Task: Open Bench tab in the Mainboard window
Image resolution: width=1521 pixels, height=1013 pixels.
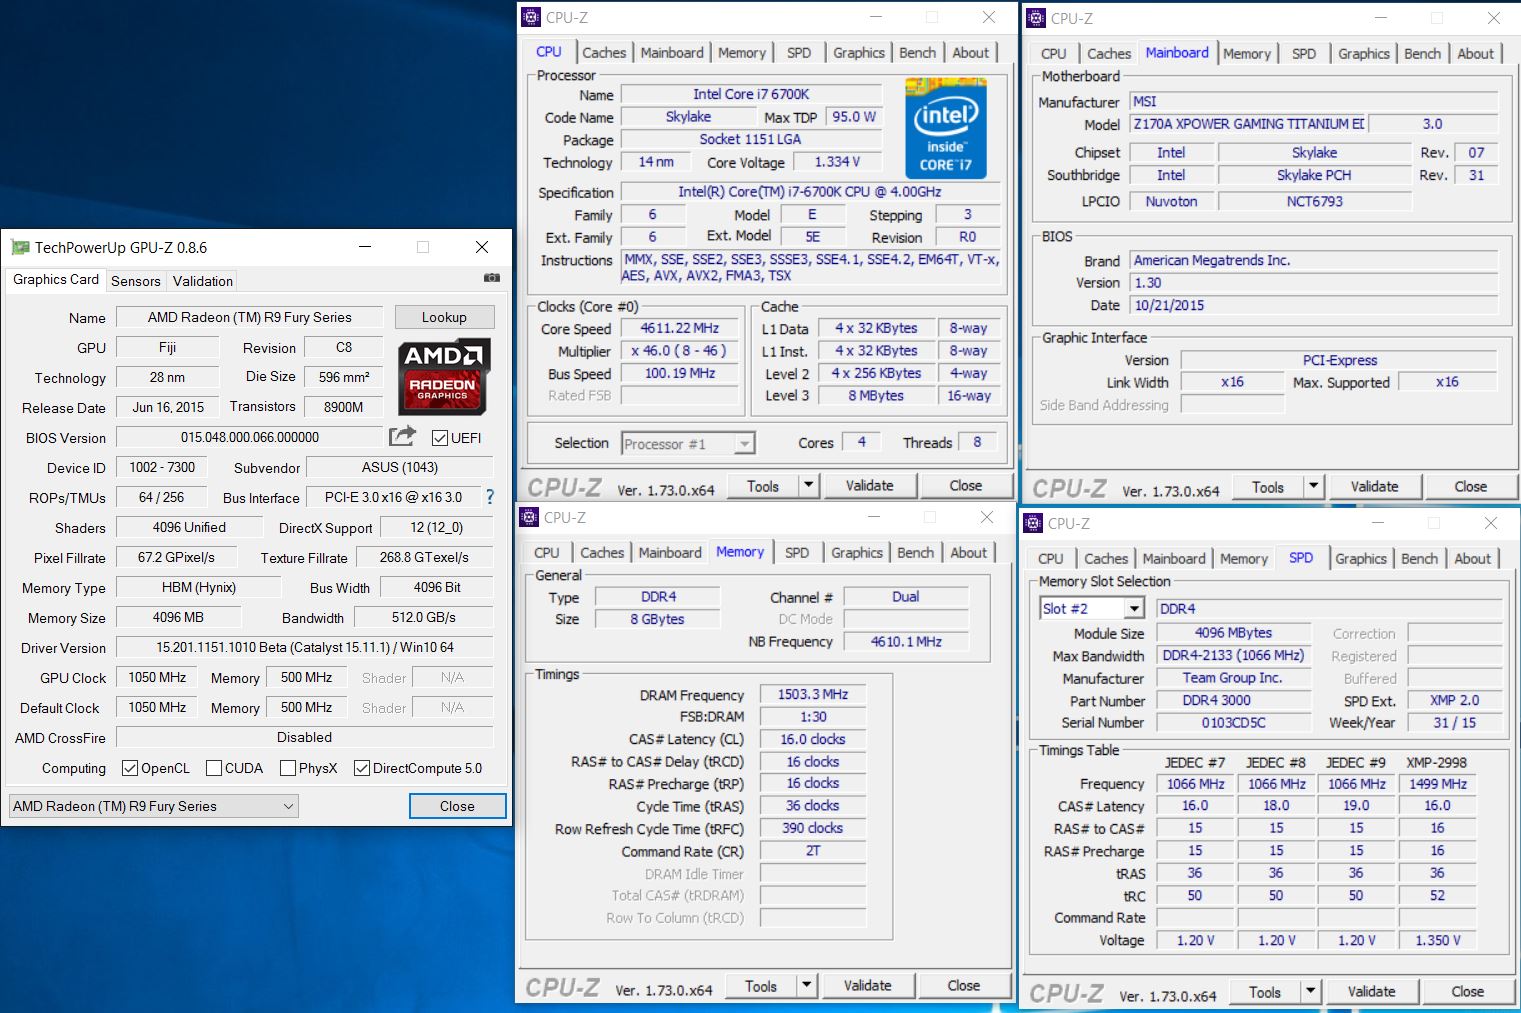Action: click(x=1422, y=54)
